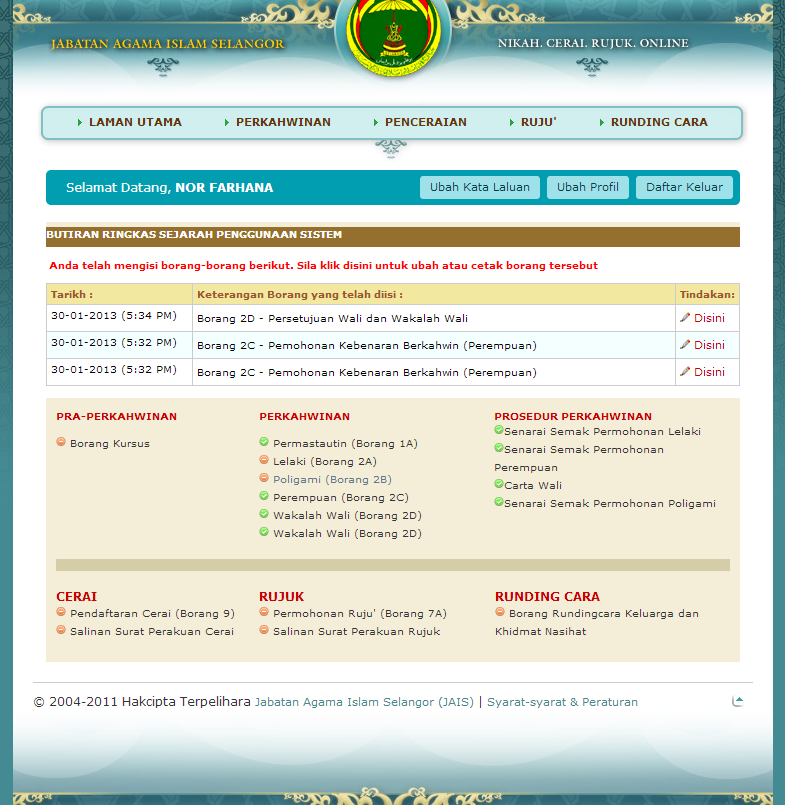The image size is (785, 805).
Task: Open the last Wakalah Wali (Borang 2D) link
Action: pyautogui.click(x=348, y=533)
